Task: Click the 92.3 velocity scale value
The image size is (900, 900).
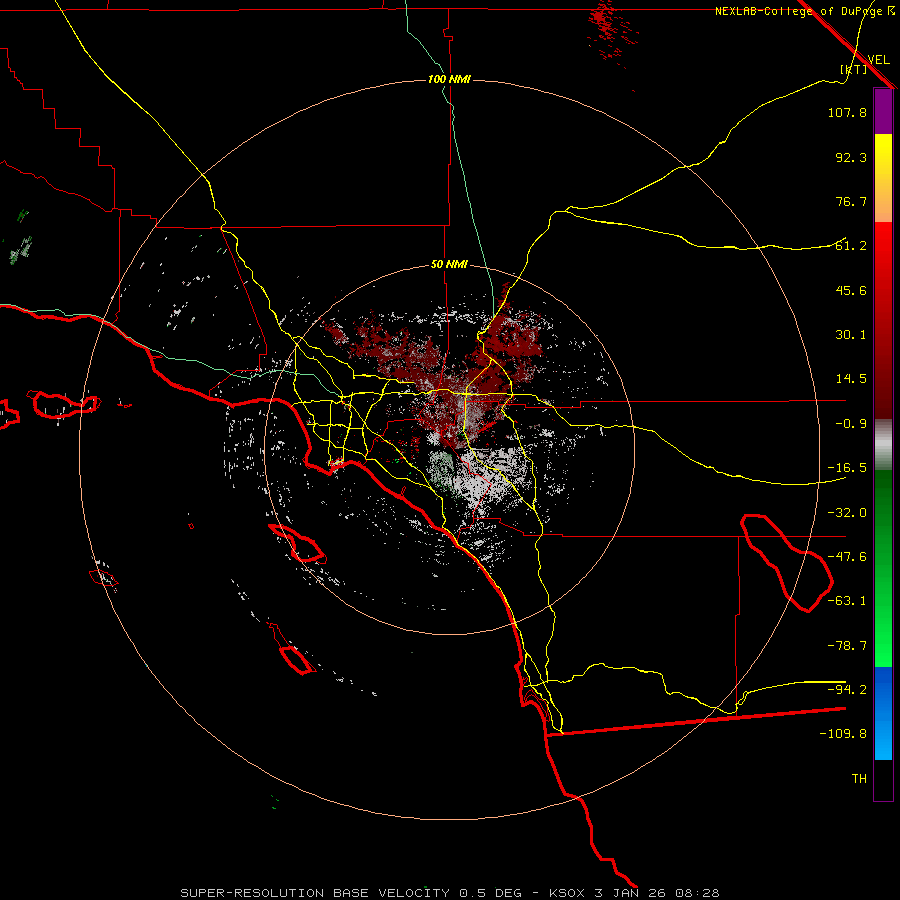Action: point(851,157)
